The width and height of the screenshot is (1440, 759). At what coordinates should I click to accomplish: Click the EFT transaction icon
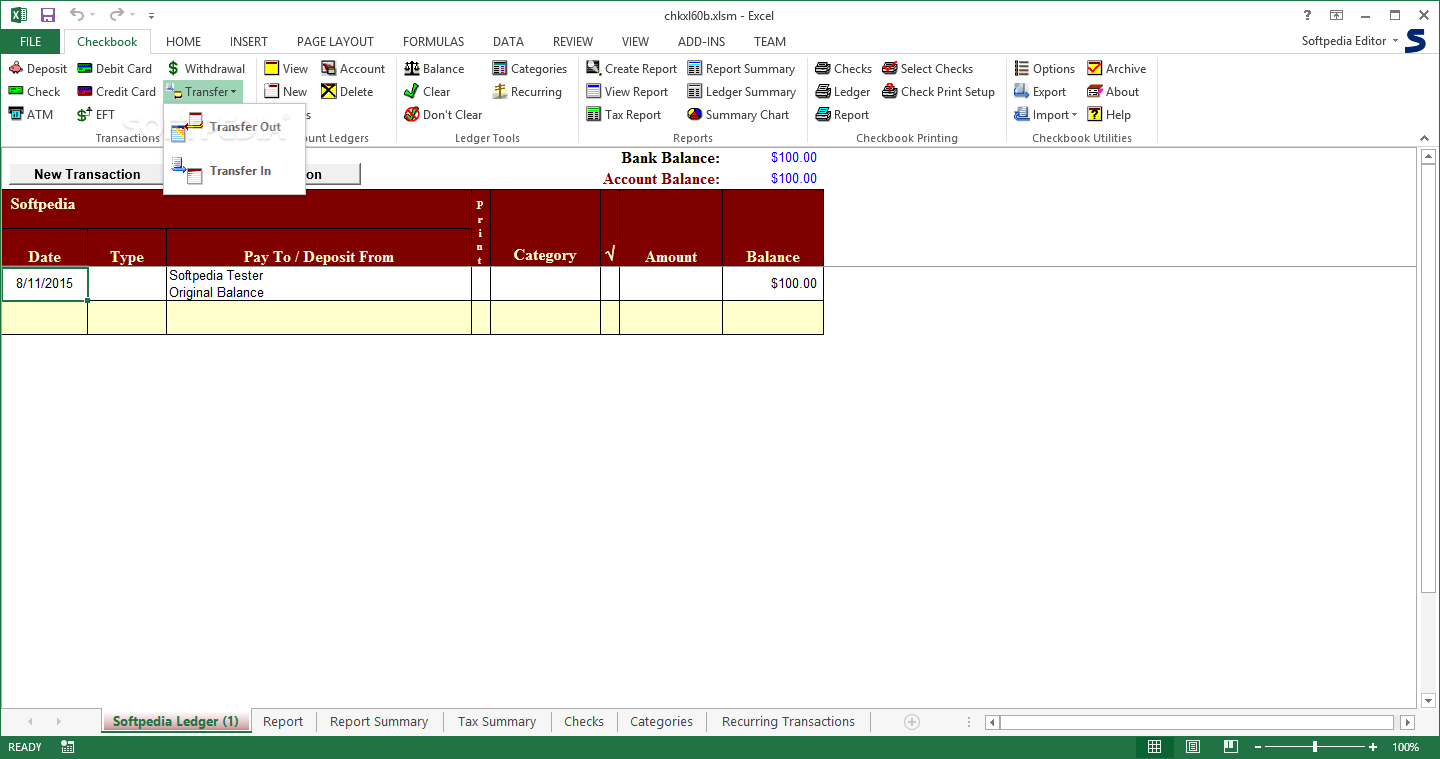coord(85,115)
